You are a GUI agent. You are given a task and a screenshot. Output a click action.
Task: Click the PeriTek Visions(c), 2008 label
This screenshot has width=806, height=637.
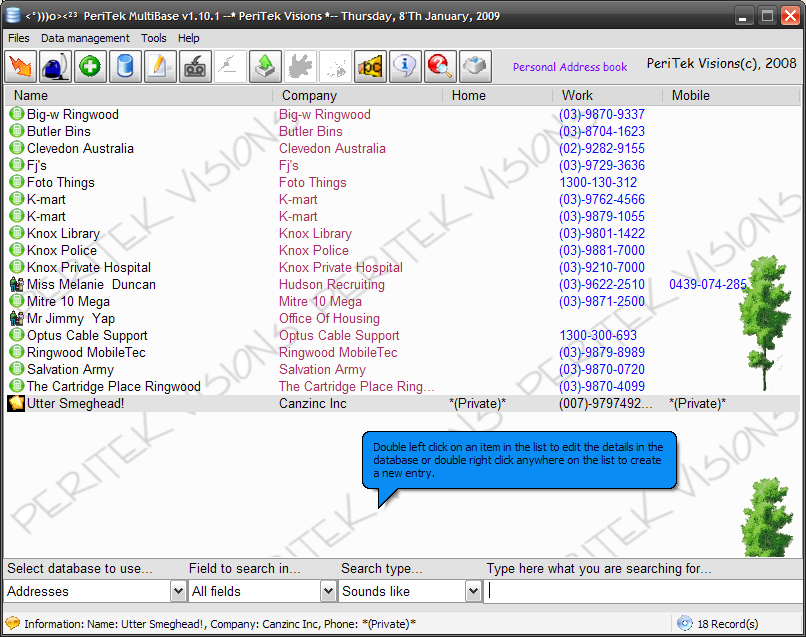[x=721, y=63]
